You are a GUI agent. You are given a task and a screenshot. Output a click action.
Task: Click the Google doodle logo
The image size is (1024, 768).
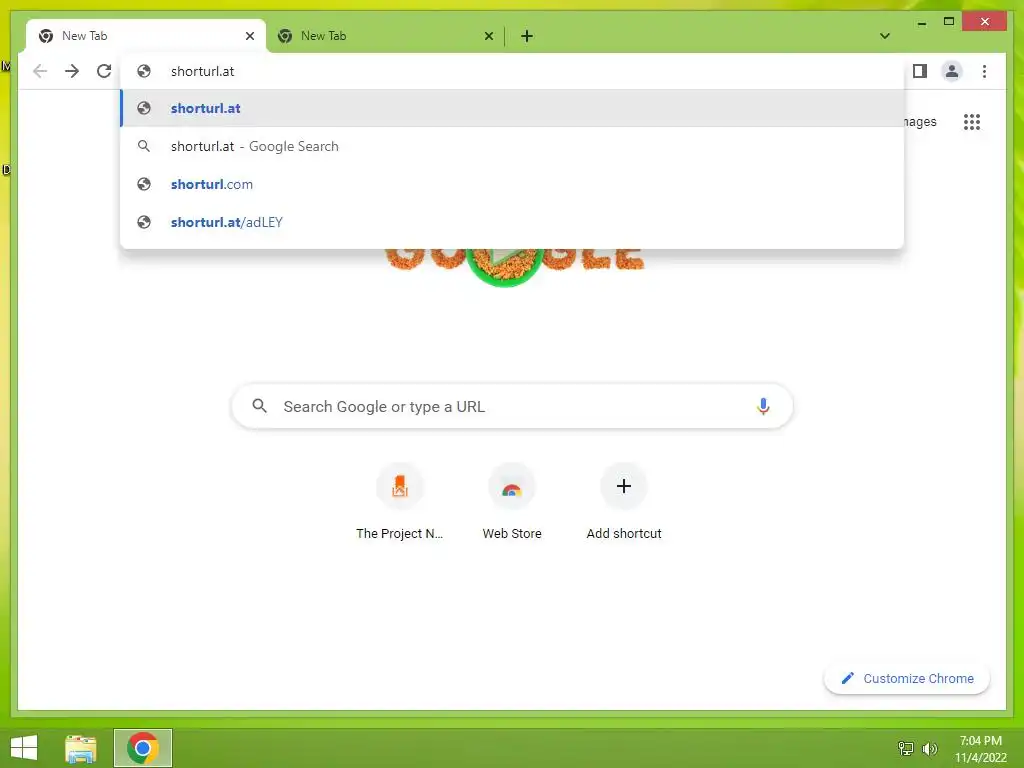click(515, 266)
